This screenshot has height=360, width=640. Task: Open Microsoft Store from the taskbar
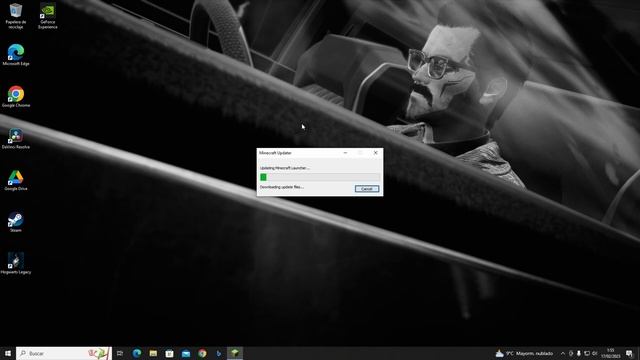[x=169, y=353]
